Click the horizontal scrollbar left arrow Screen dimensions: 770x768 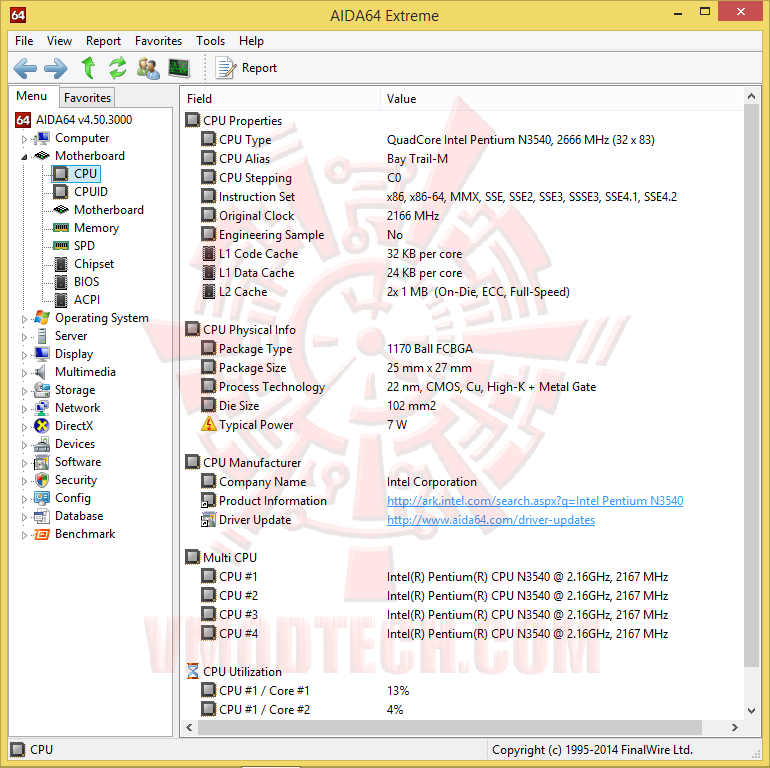[x=190, y=727]
